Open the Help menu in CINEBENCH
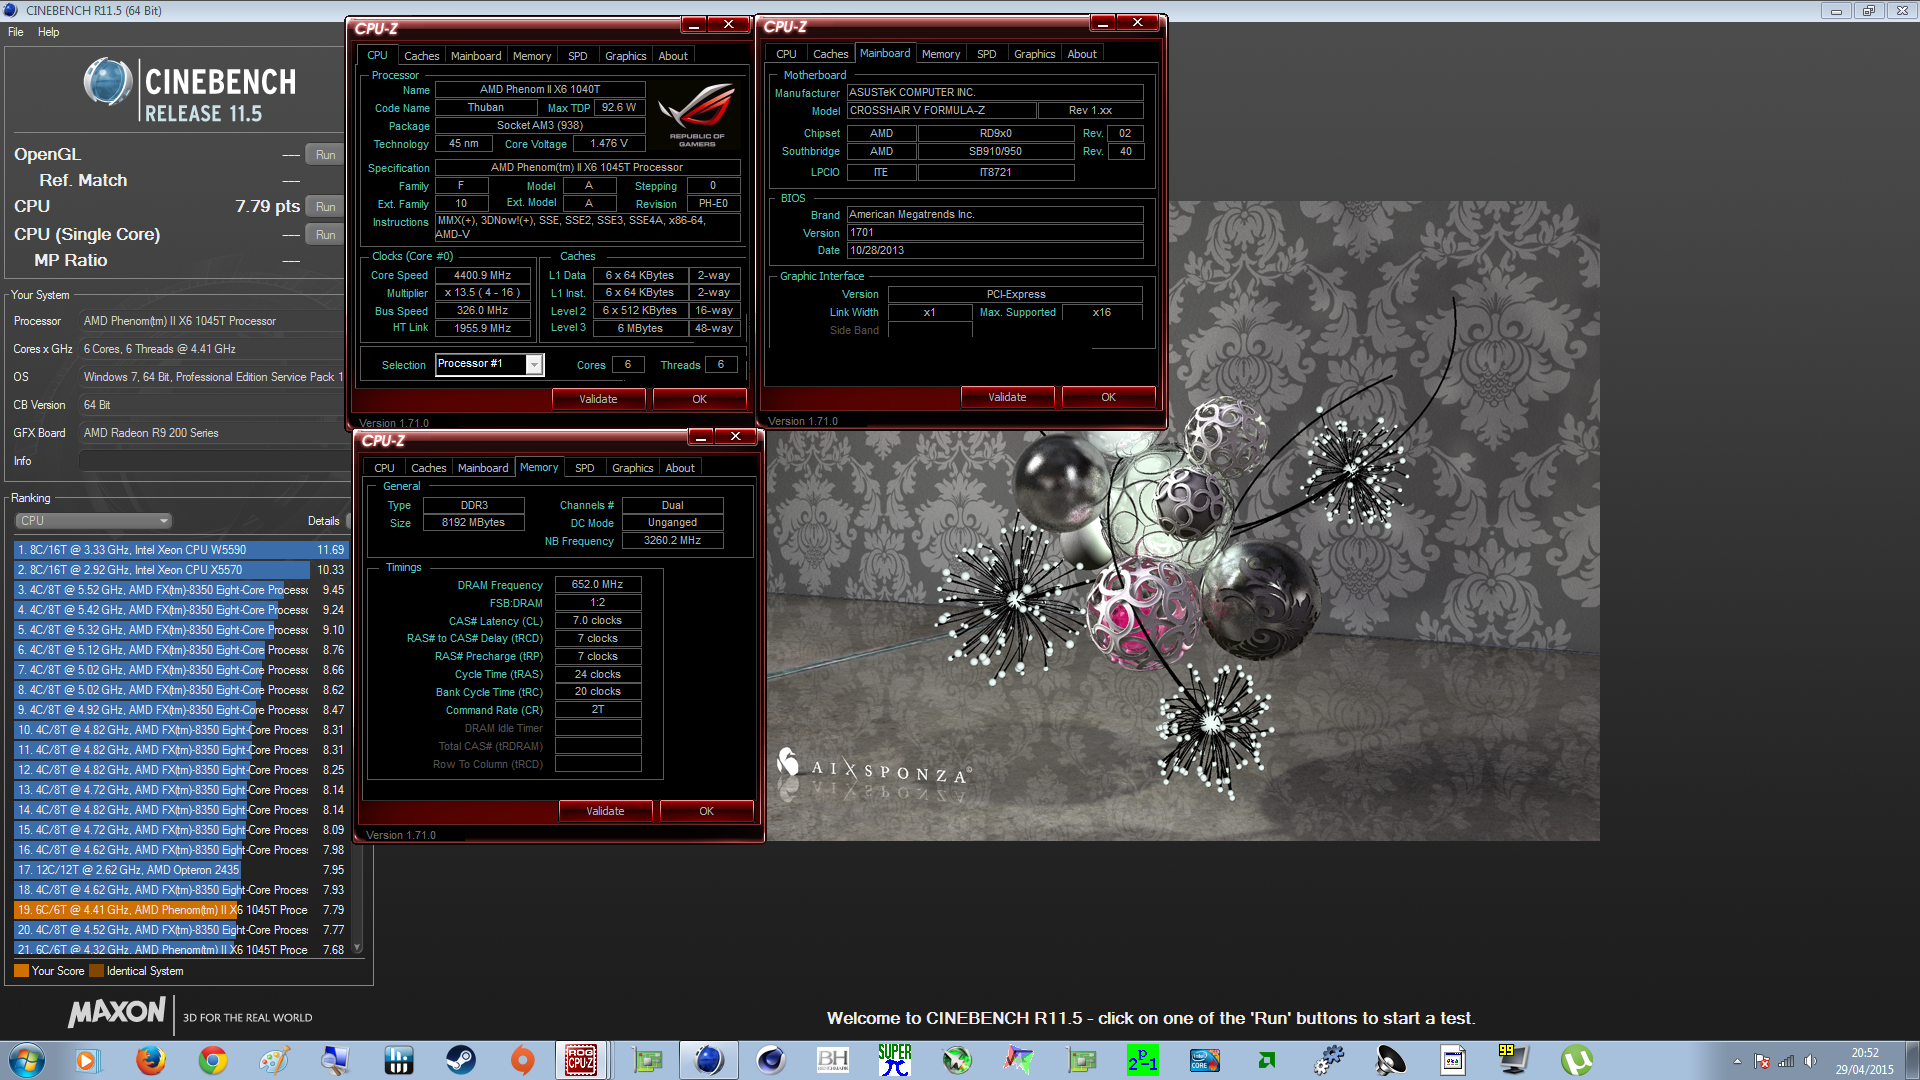 [48, 32]
